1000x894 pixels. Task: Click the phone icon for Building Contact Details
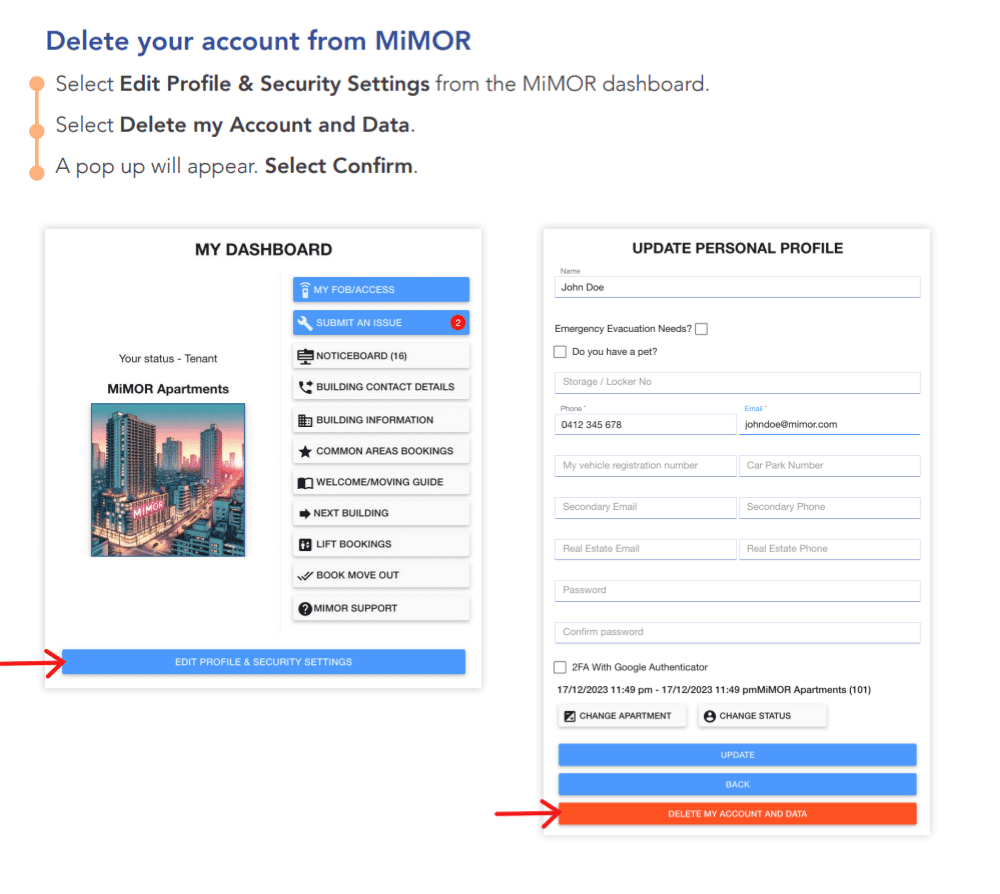tap(305, 386)
